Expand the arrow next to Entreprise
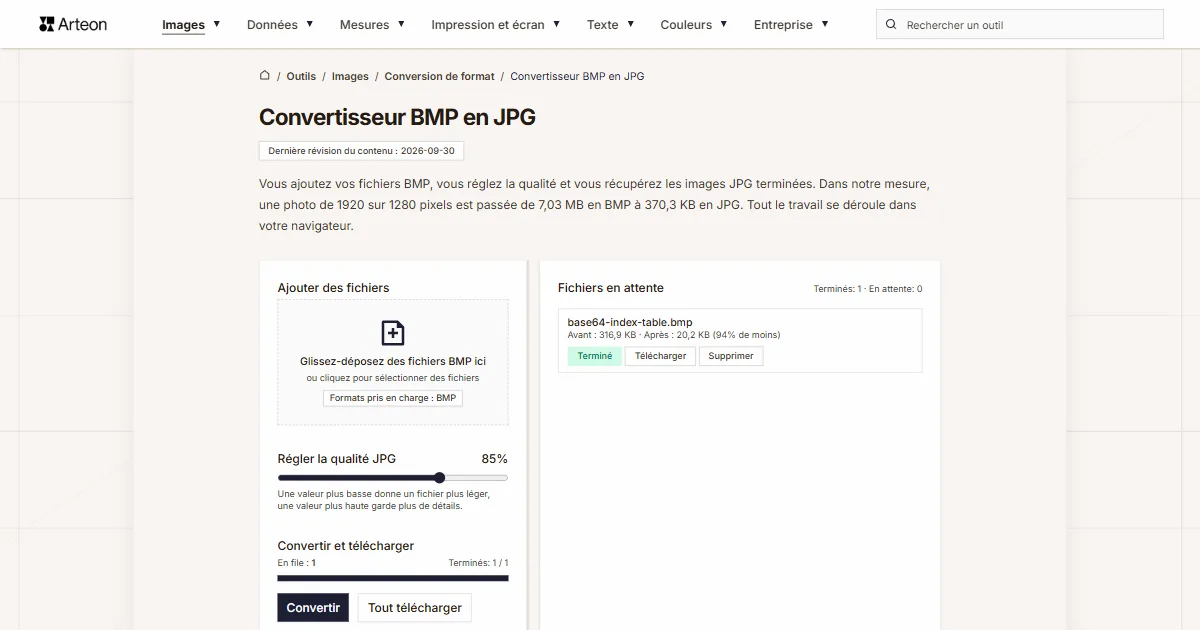The height and width of the screenshot is (630, 1200). [824, 24]
